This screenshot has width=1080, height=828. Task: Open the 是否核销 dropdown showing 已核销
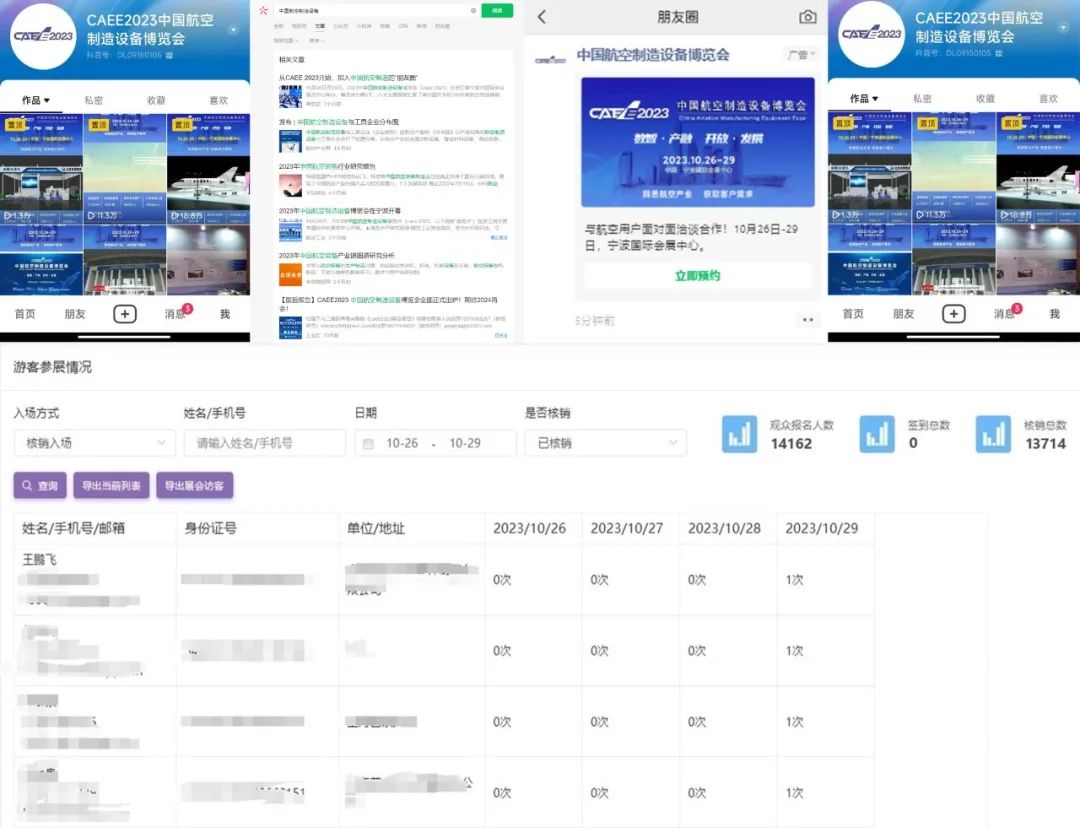[x=605, y=443]
